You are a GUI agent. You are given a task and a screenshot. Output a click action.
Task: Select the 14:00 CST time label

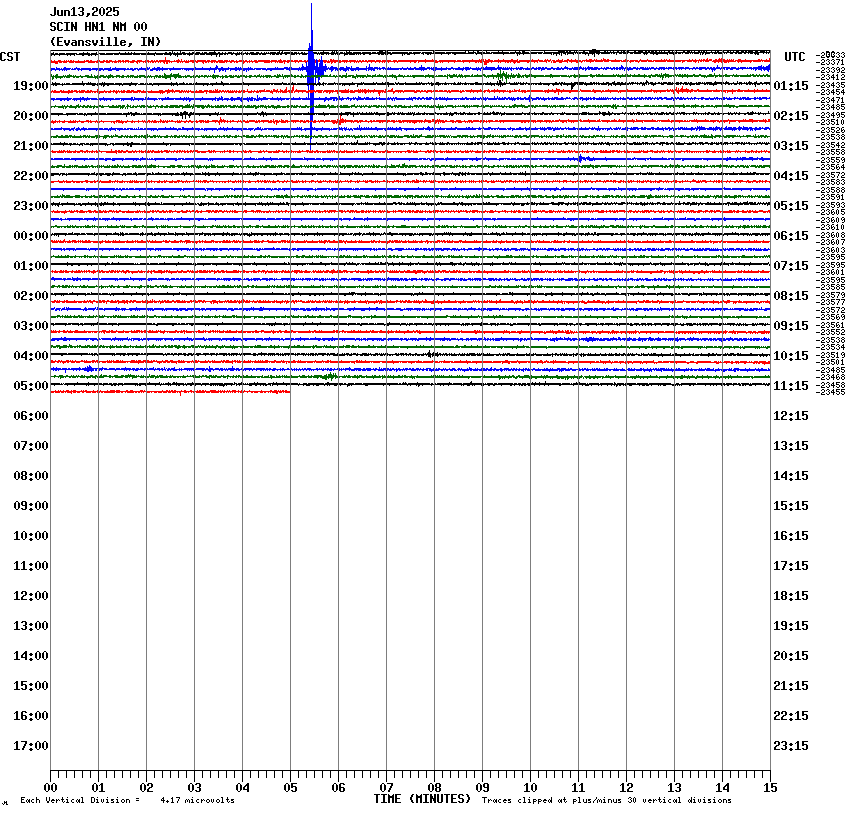click(31, 656)
